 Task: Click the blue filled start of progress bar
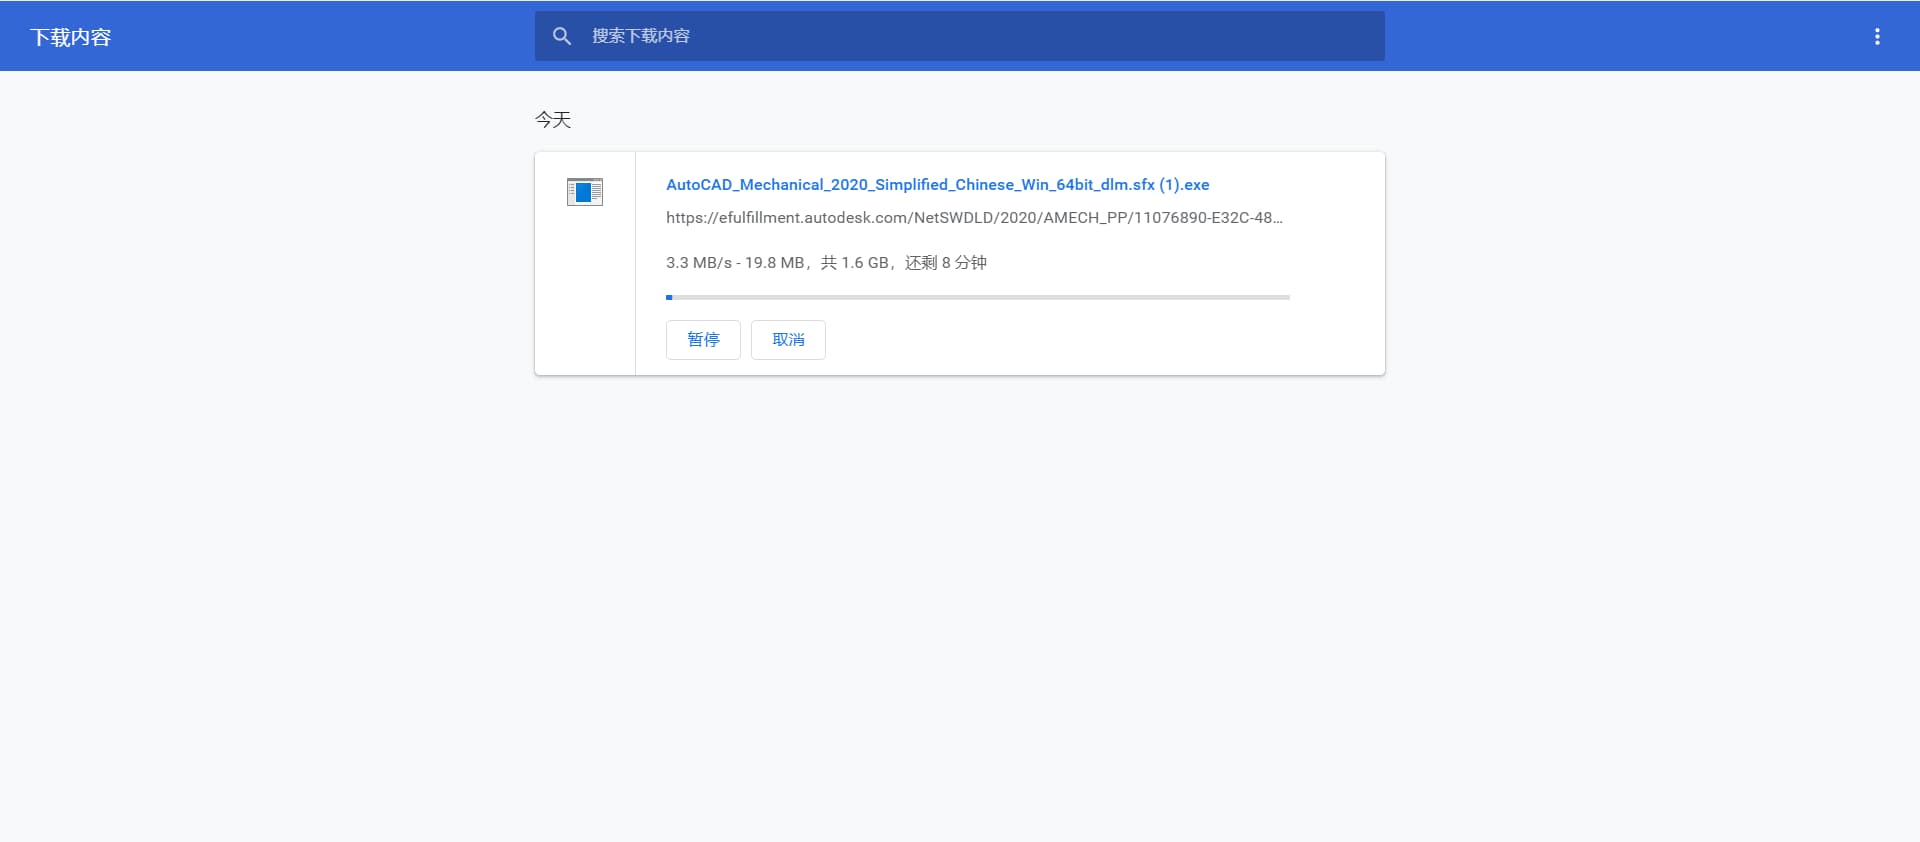(669, 297)
